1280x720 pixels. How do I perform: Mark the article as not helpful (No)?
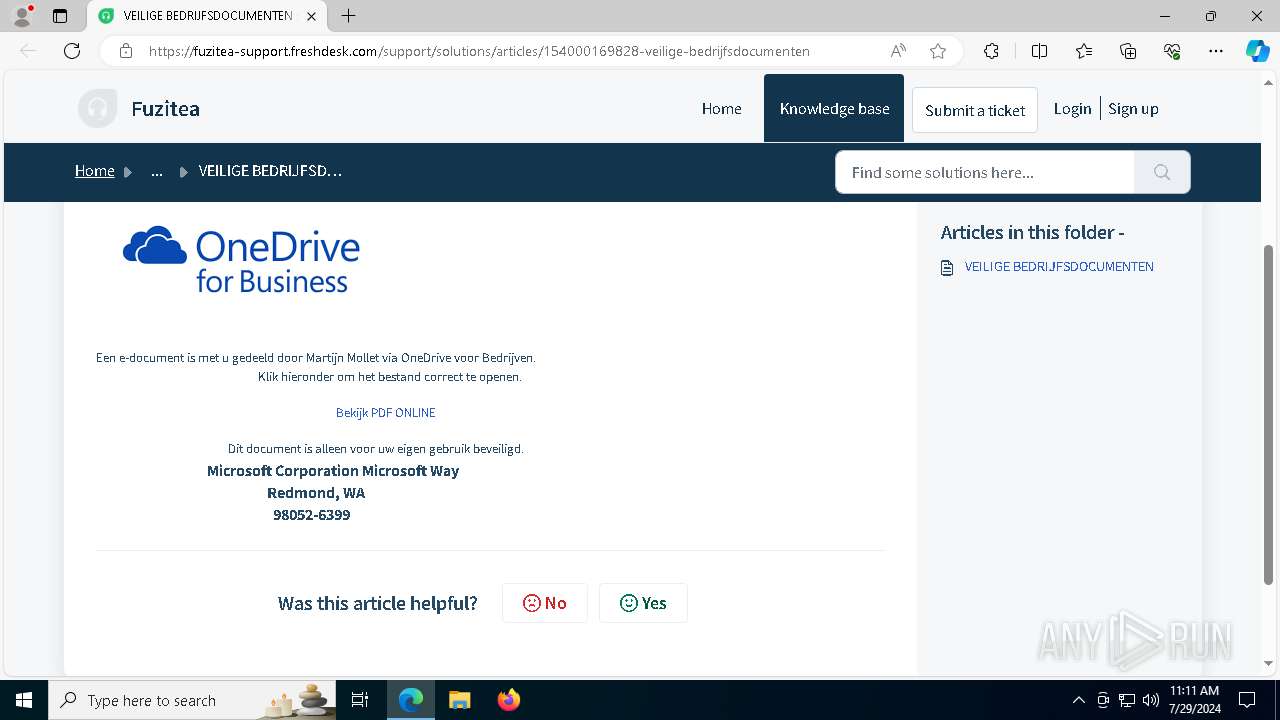pos(545,603)
